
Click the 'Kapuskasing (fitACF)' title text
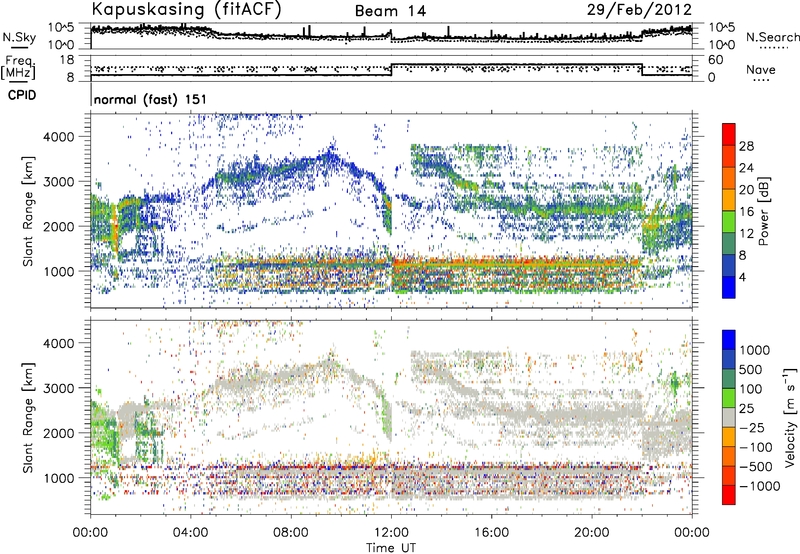(x=186, y=9)
